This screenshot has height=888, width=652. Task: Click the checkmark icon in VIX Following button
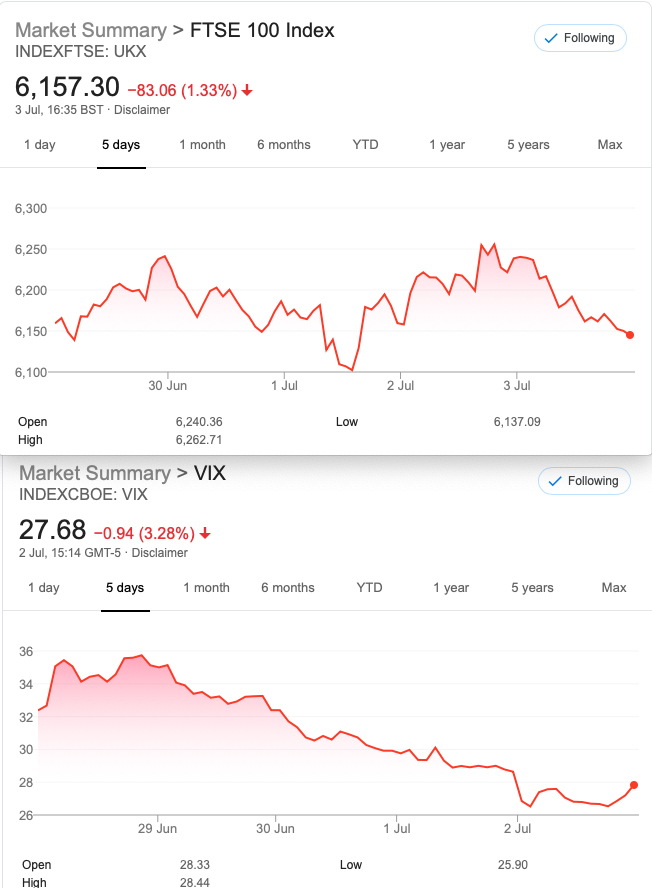click(555, 481)
